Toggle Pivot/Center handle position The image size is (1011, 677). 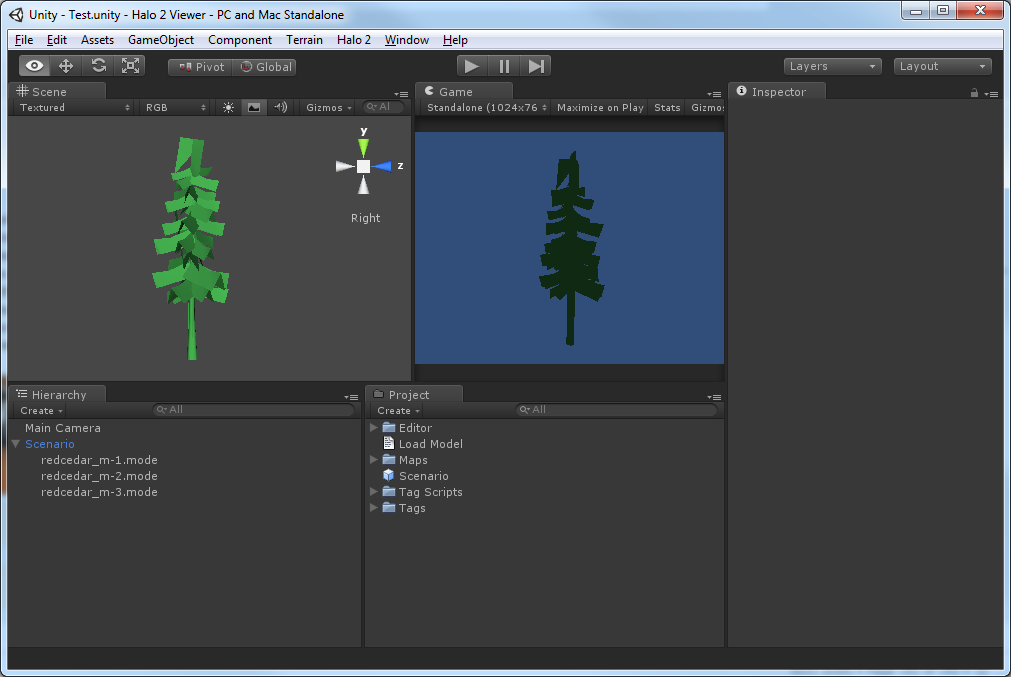201,67
